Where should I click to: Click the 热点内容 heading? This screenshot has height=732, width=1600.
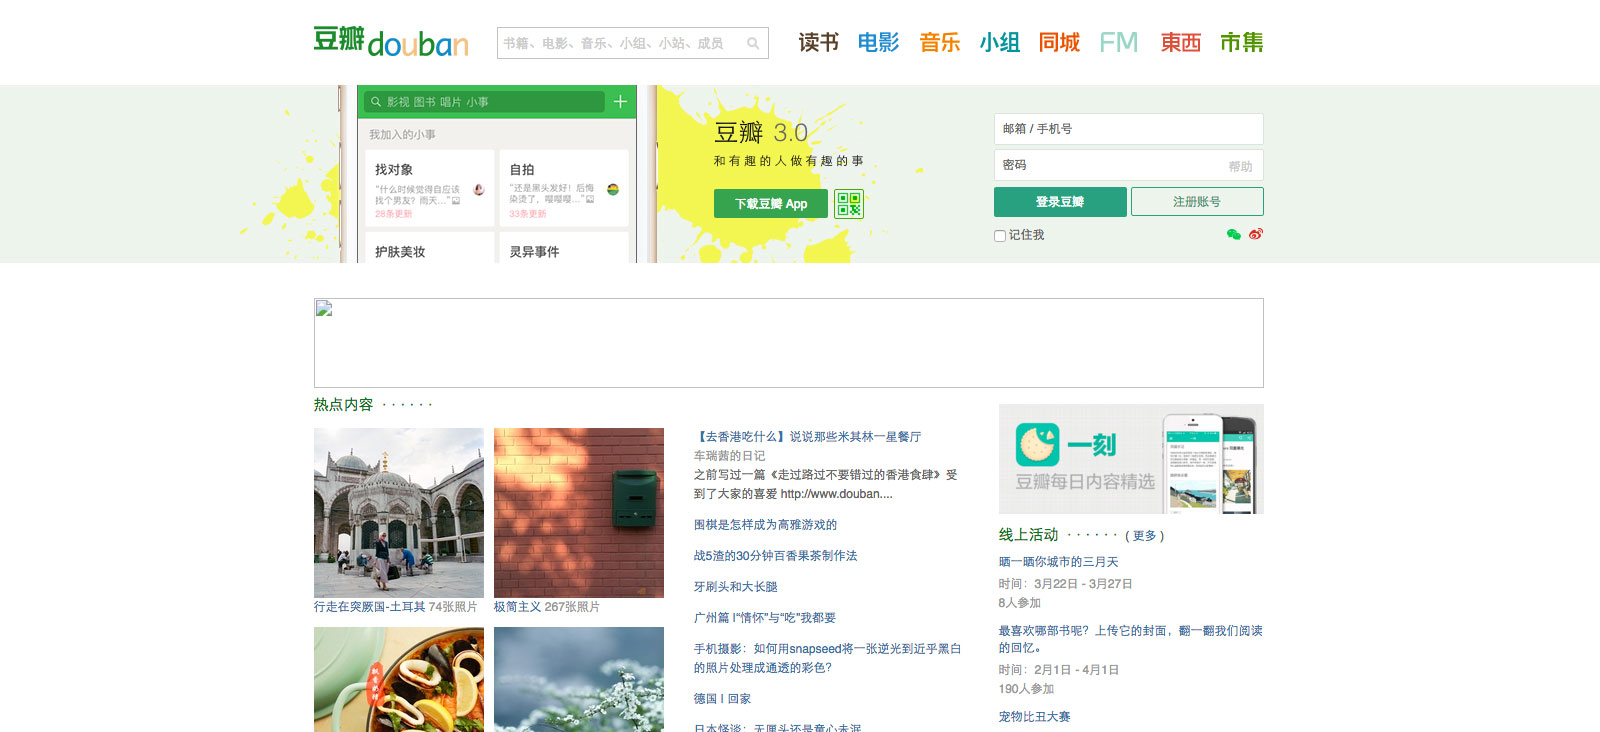[344, 405]
